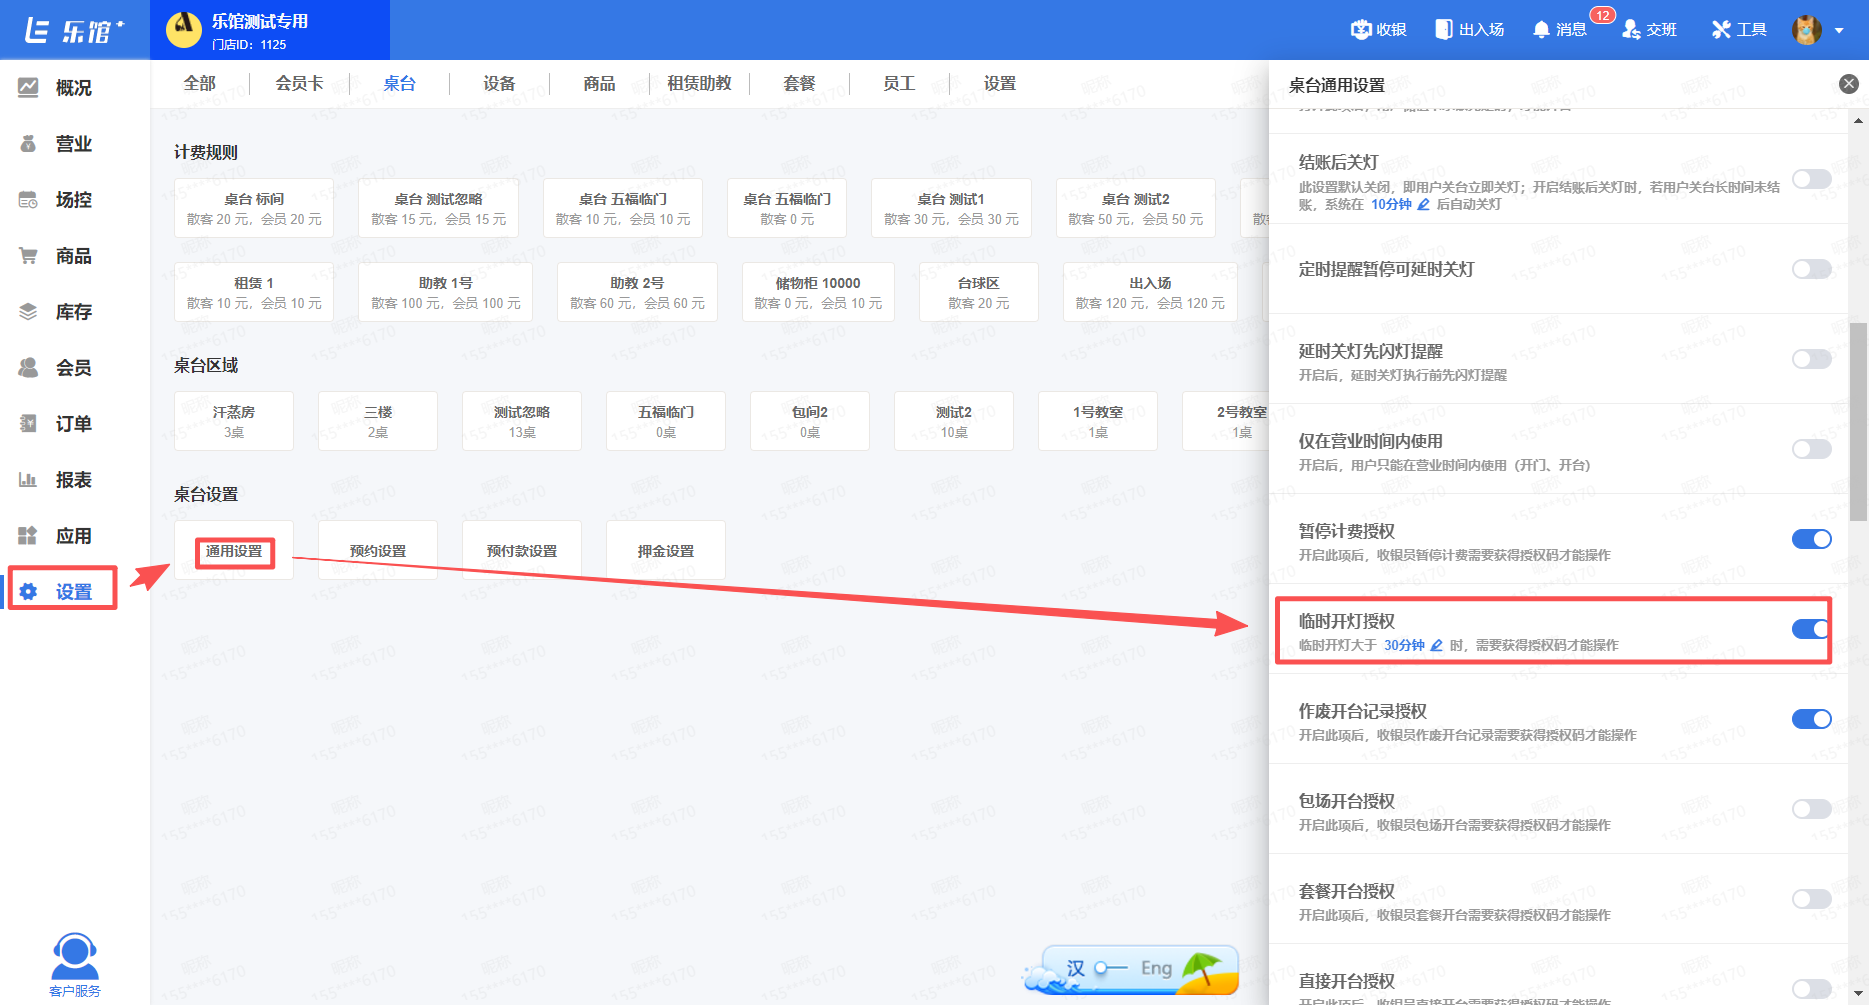The width and height of the screenshot is (1869, 1005).
Task: Expand user avatar dropdown arrow
Action: coord(1839,31)
